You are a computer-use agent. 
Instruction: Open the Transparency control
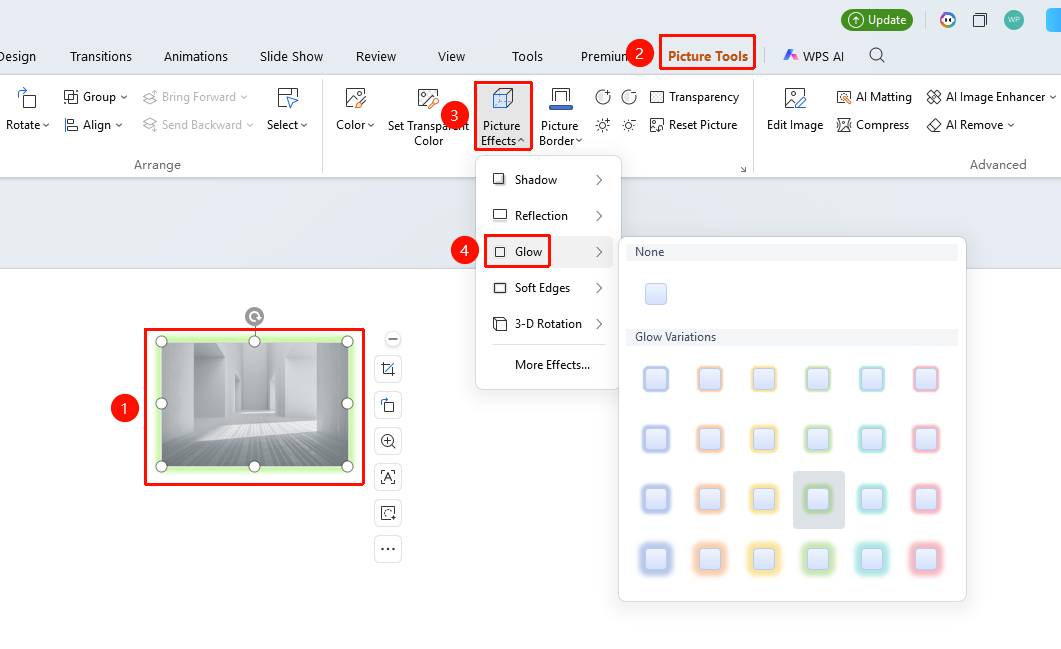[694, 97]
